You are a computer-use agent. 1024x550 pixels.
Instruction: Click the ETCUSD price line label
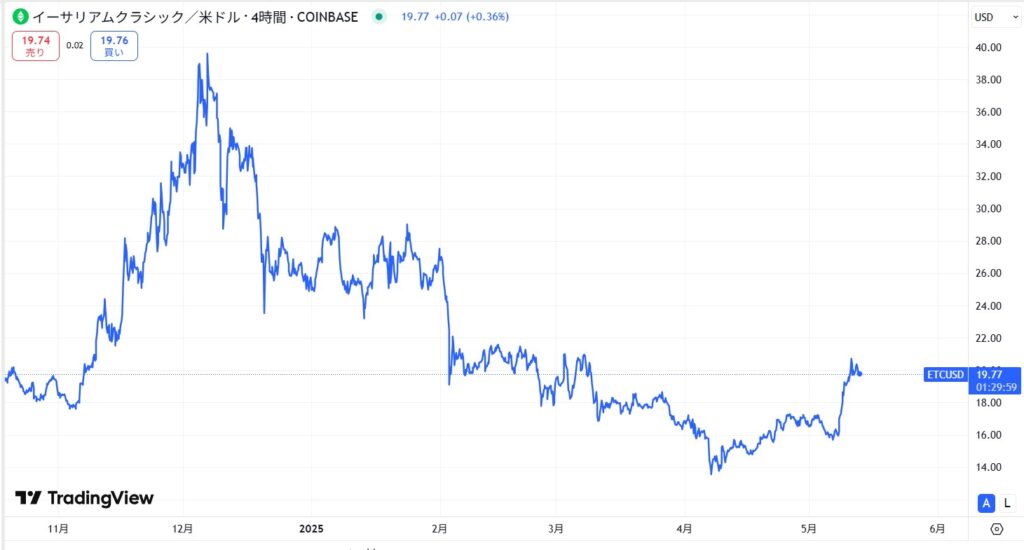945,375
